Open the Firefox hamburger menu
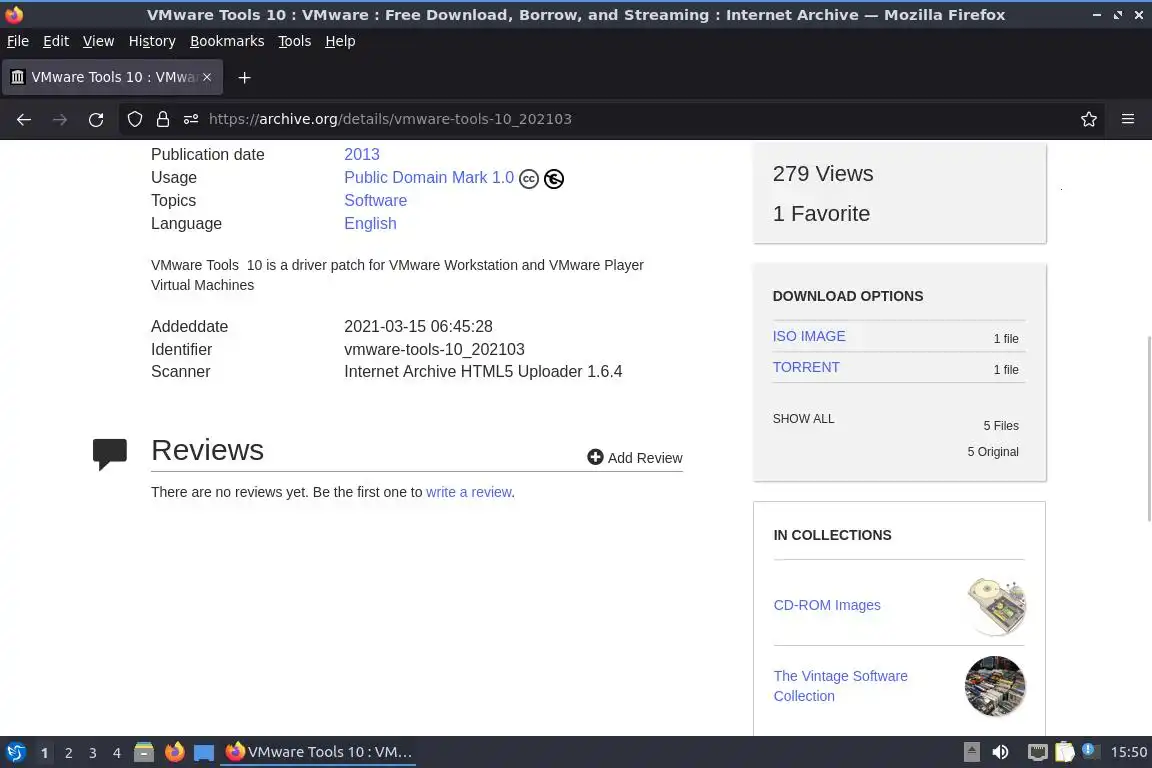1152x768 pixels. tap(1128, 119)
